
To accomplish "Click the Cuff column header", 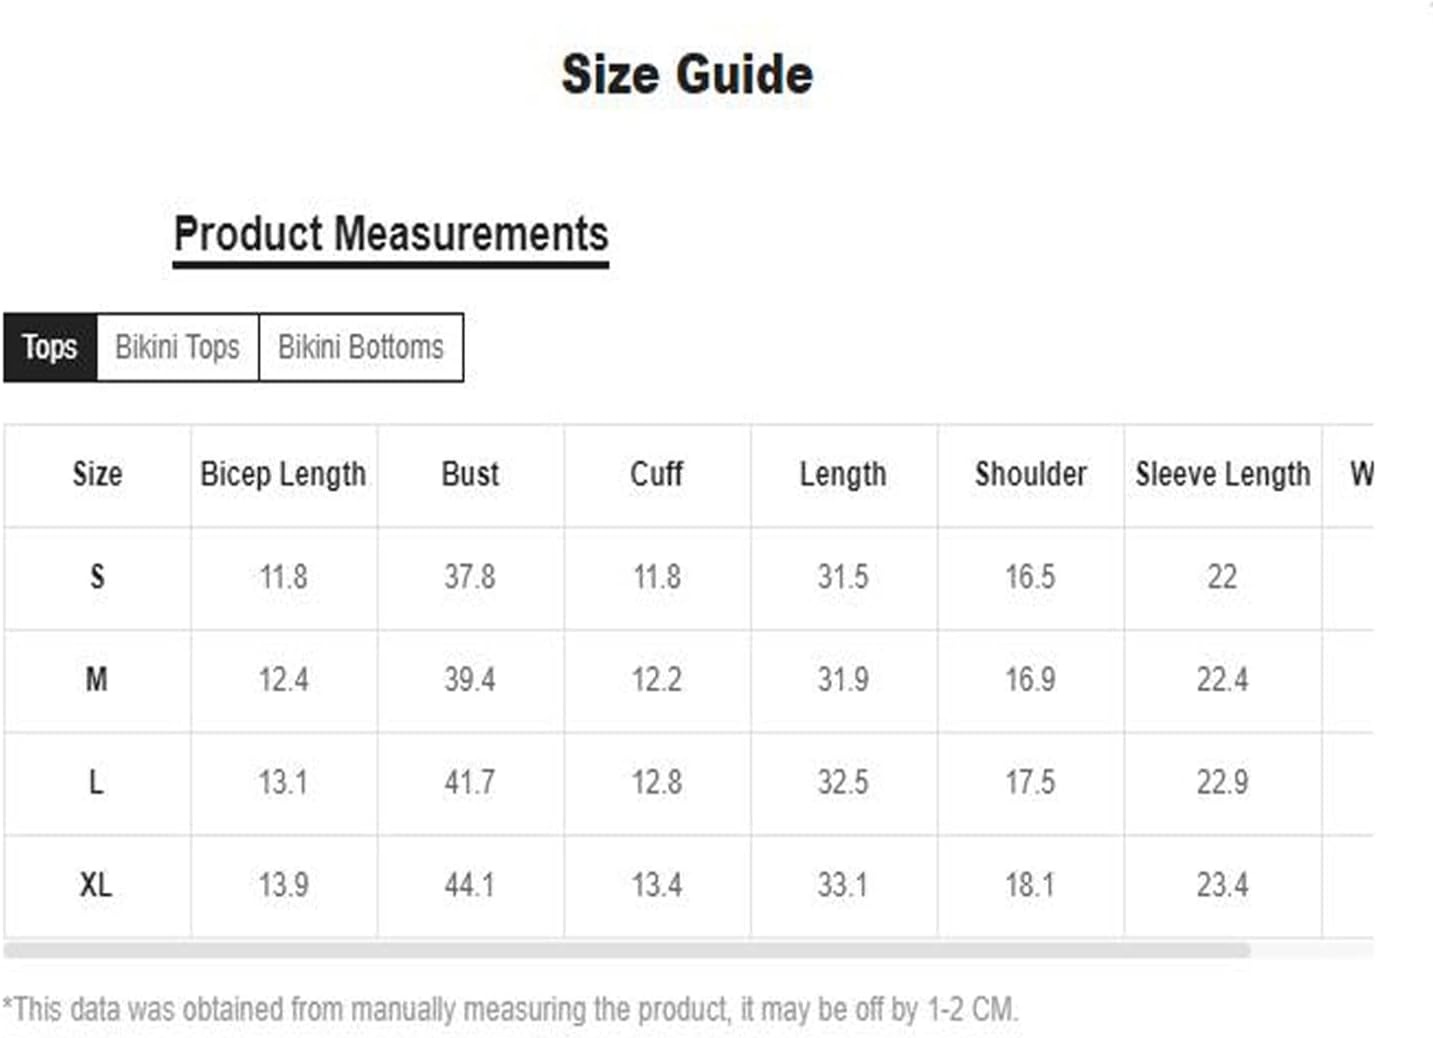I will (657, 474).
